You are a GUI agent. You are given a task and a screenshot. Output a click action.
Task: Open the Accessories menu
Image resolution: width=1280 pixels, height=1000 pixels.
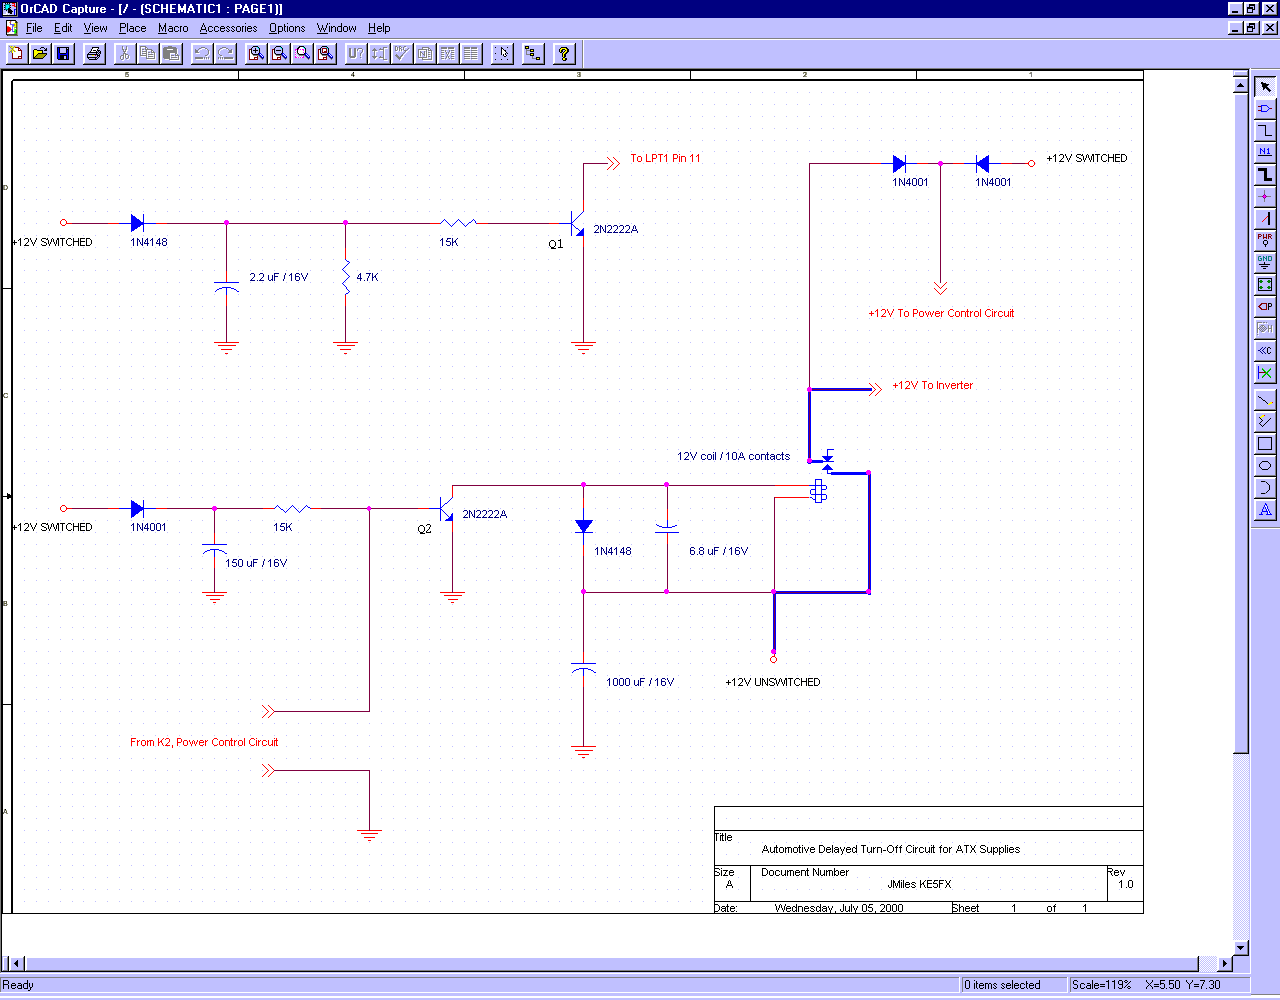pos(228,28)
